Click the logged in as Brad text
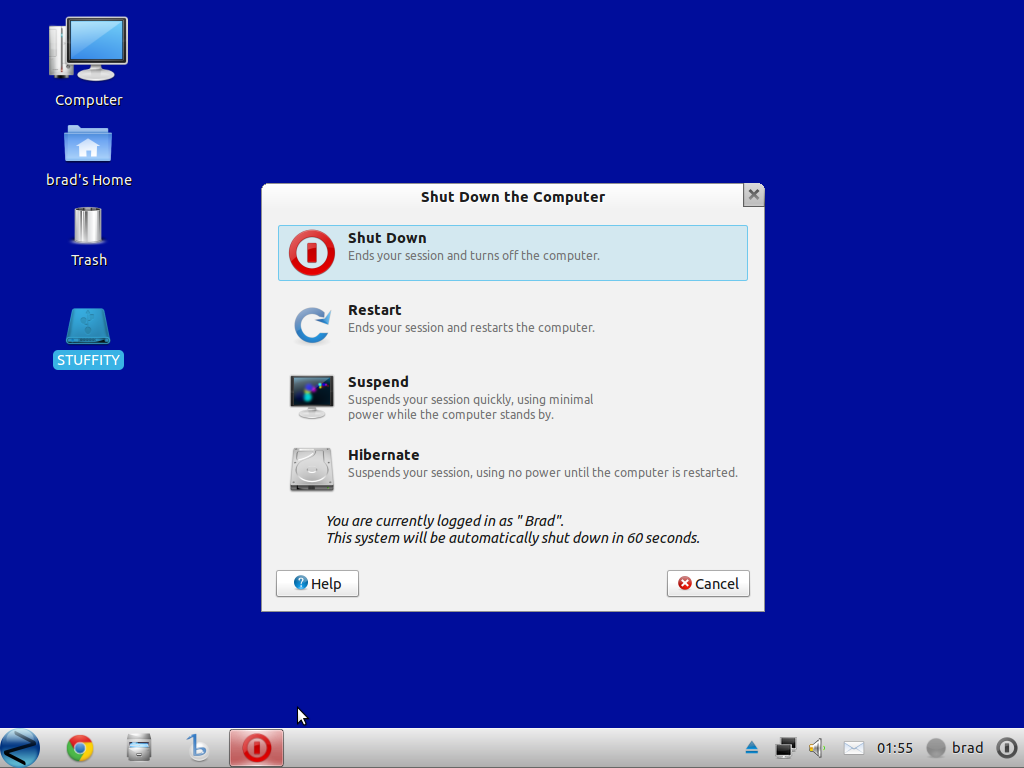Viewport: 1024px width, 768px height. coord(445,520)
